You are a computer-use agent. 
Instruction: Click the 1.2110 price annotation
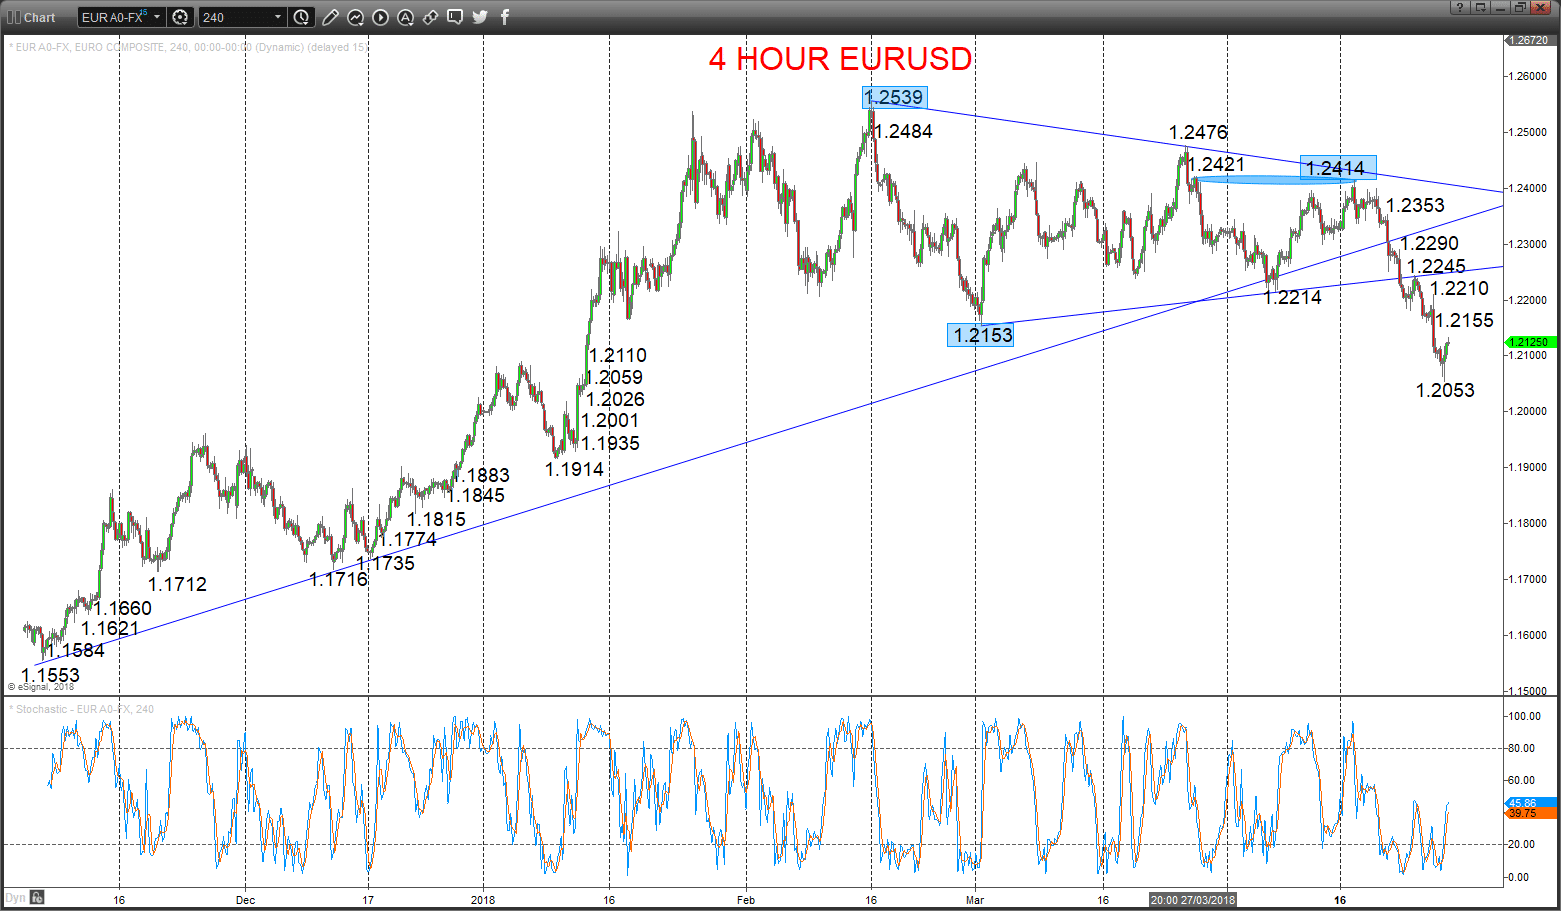click(x=617, y=355)
